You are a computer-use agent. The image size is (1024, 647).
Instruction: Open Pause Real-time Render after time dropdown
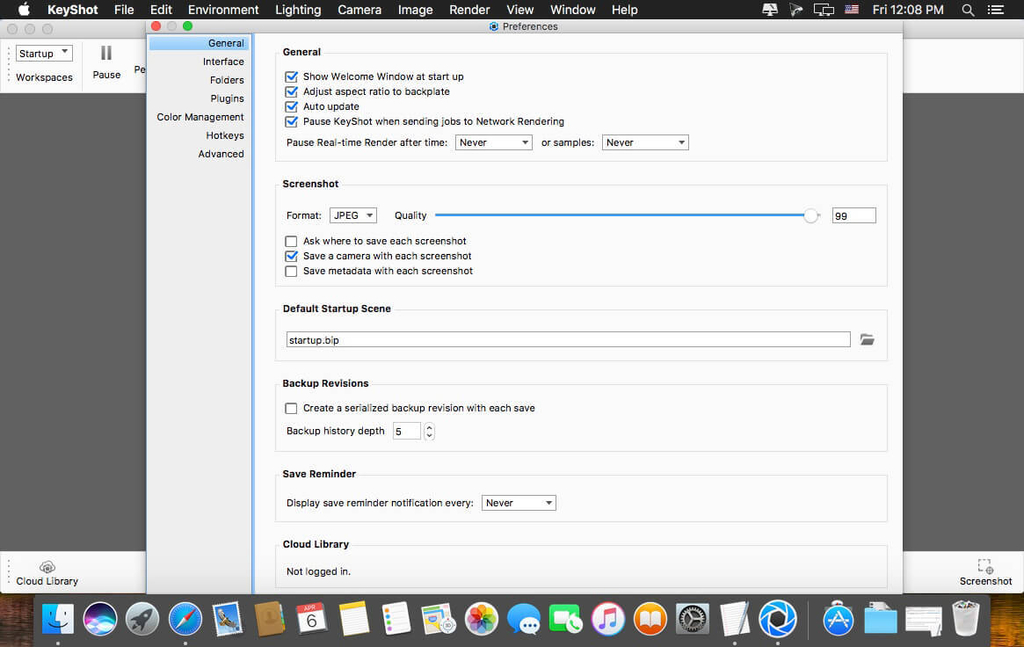pos(494,142)
